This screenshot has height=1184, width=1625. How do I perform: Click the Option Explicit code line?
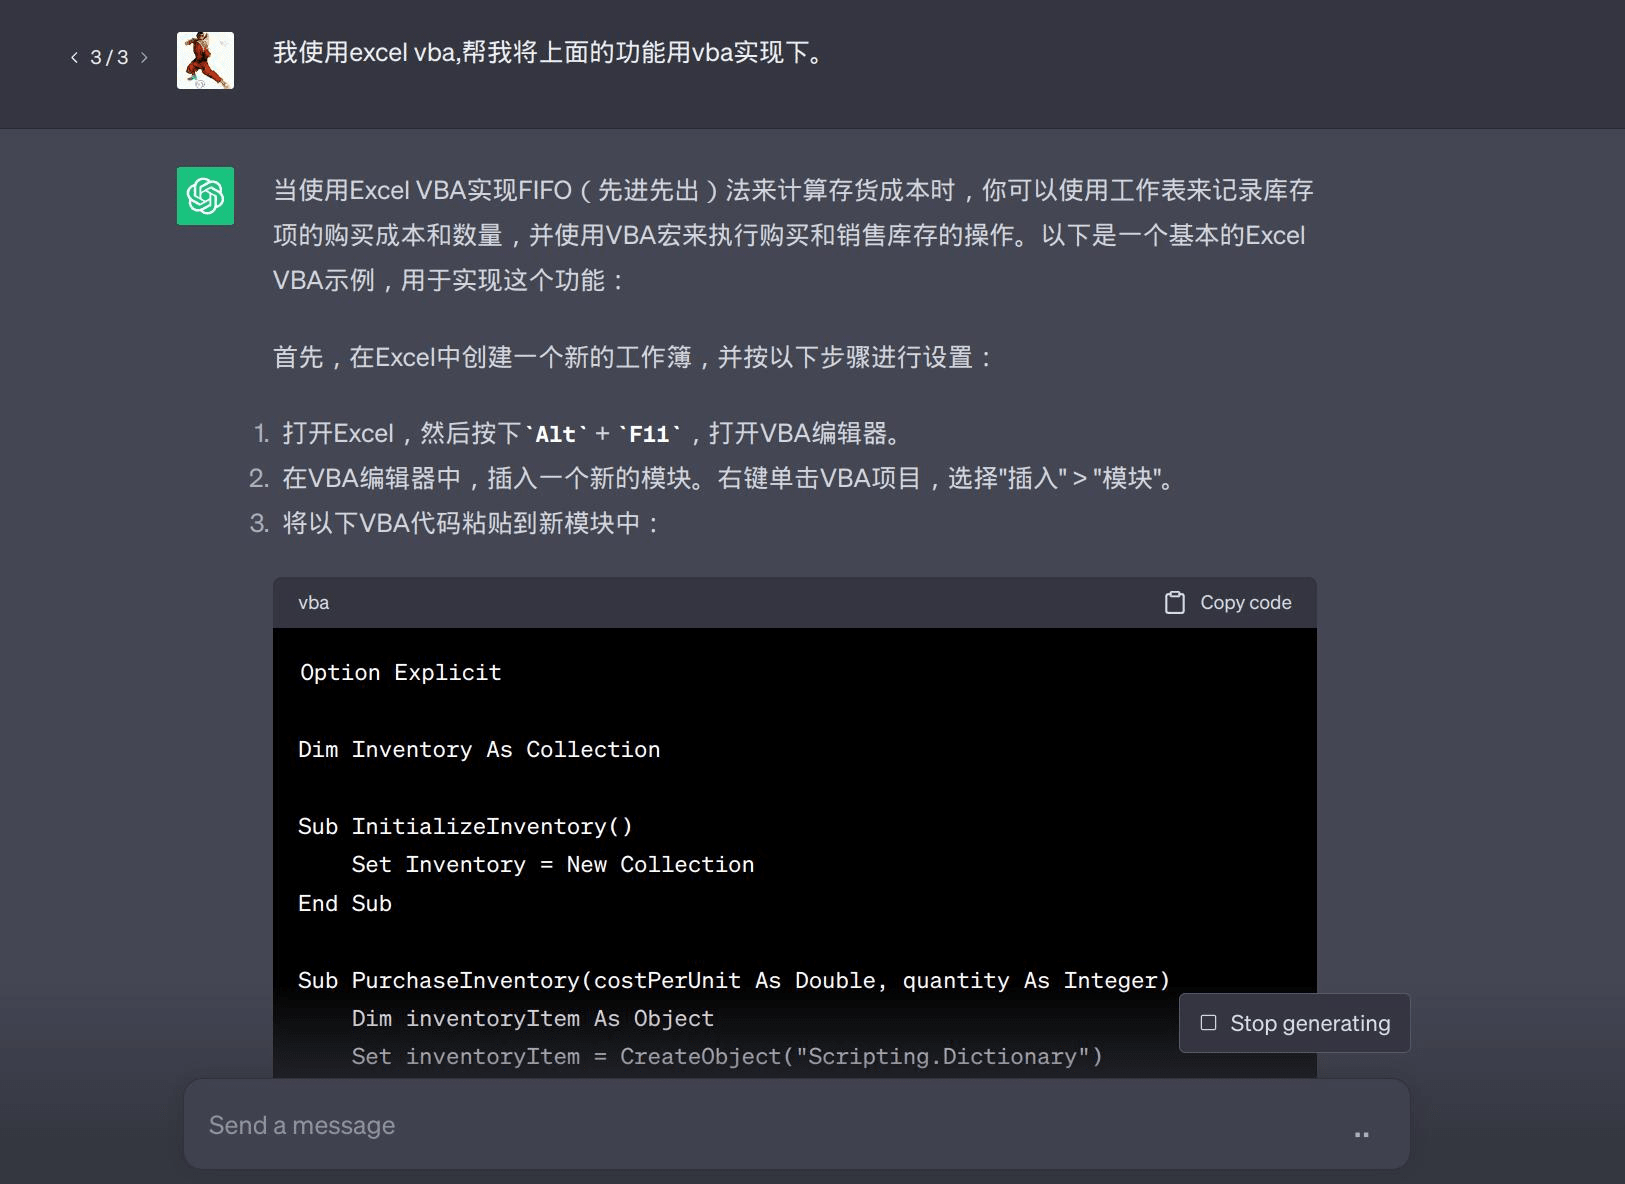[400, 672]
